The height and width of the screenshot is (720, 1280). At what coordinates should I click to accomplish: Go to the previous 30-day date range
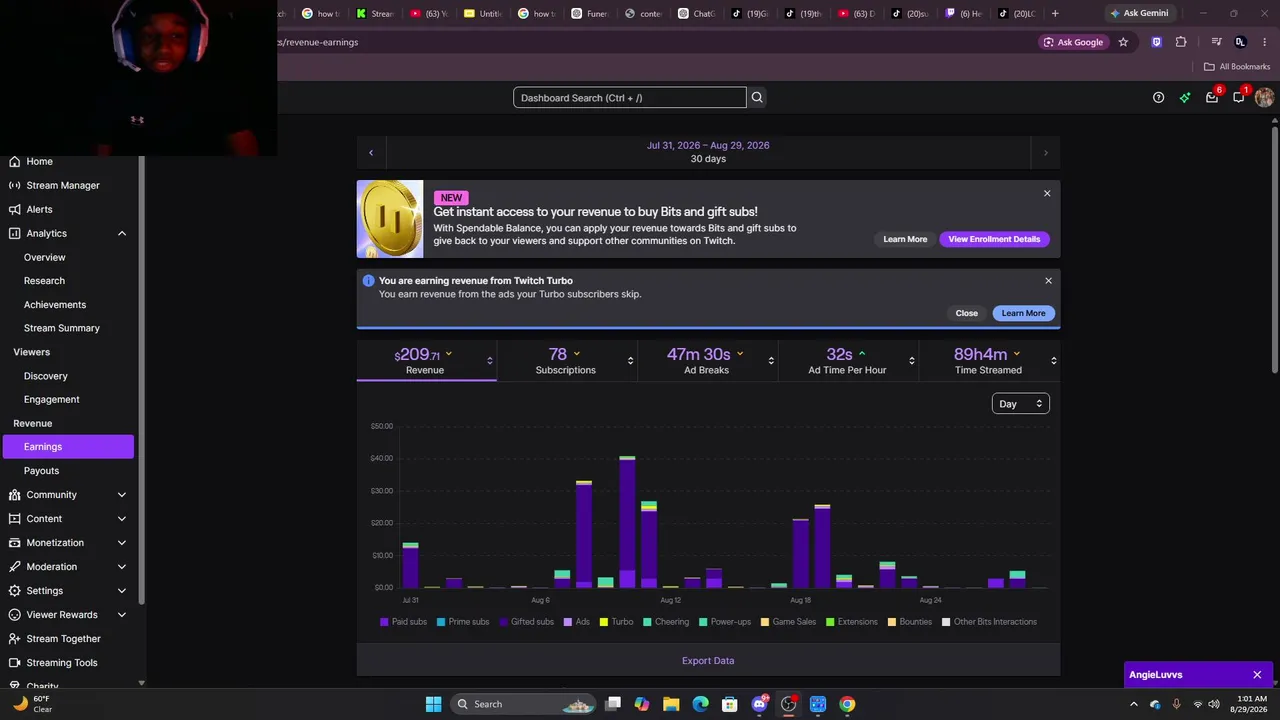(x=371, y=152)
